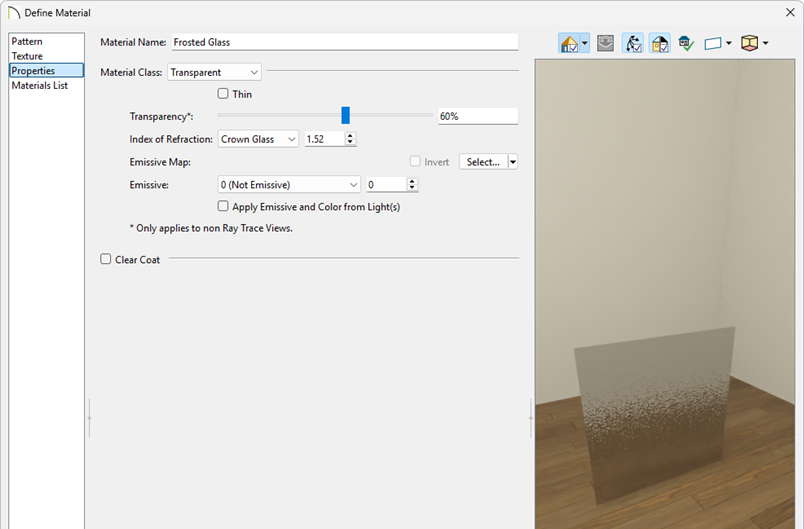Select the flat plane preview shape icon

coord(713,44)
